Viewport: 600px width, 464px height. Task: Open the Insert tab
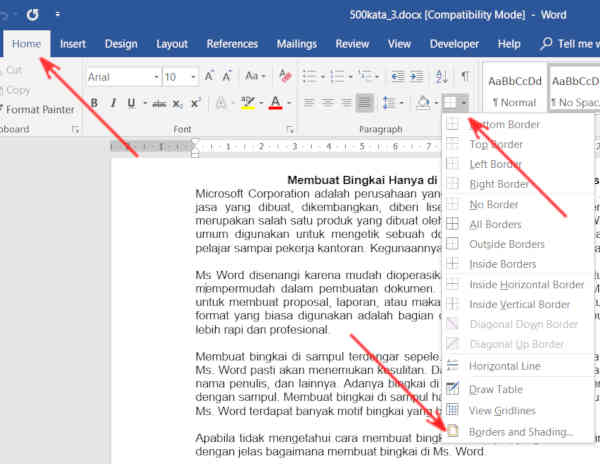tap(73, 44)
